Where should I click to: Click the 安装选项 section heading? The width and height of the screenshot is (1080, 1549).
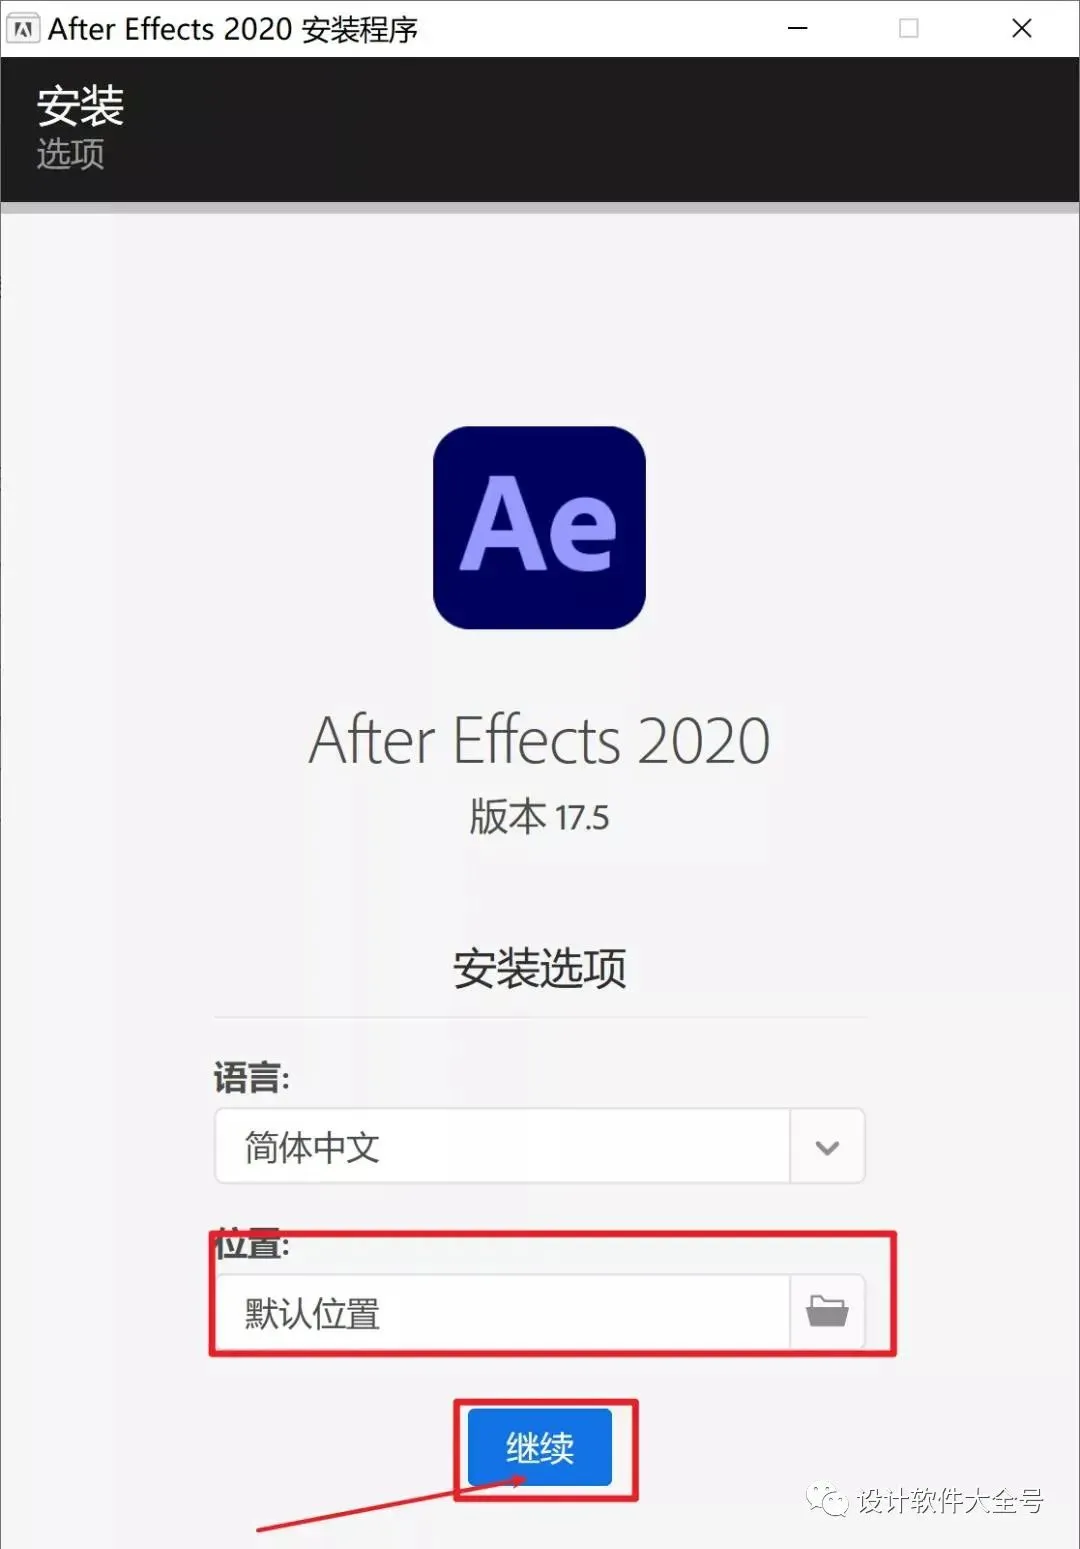[x=539, y=968]
